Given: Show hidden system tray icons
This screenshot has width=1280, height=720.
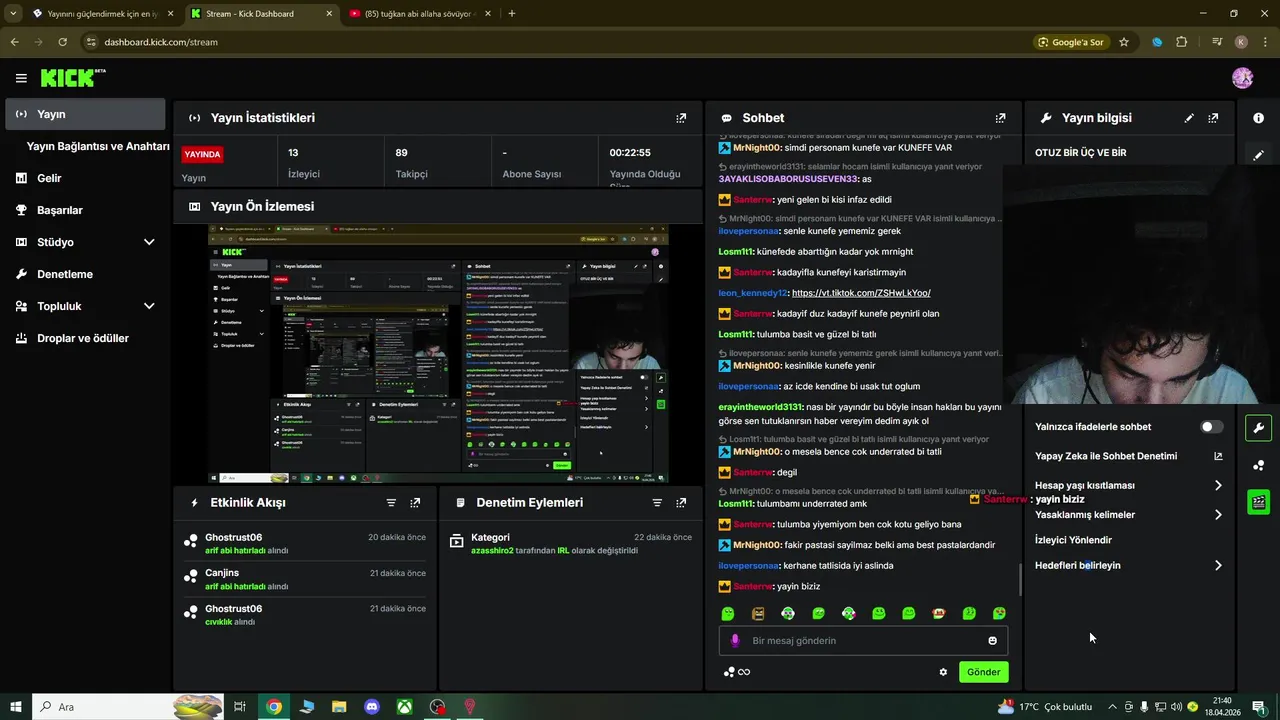Looking at the screenshot, I should pos(1112,707).
